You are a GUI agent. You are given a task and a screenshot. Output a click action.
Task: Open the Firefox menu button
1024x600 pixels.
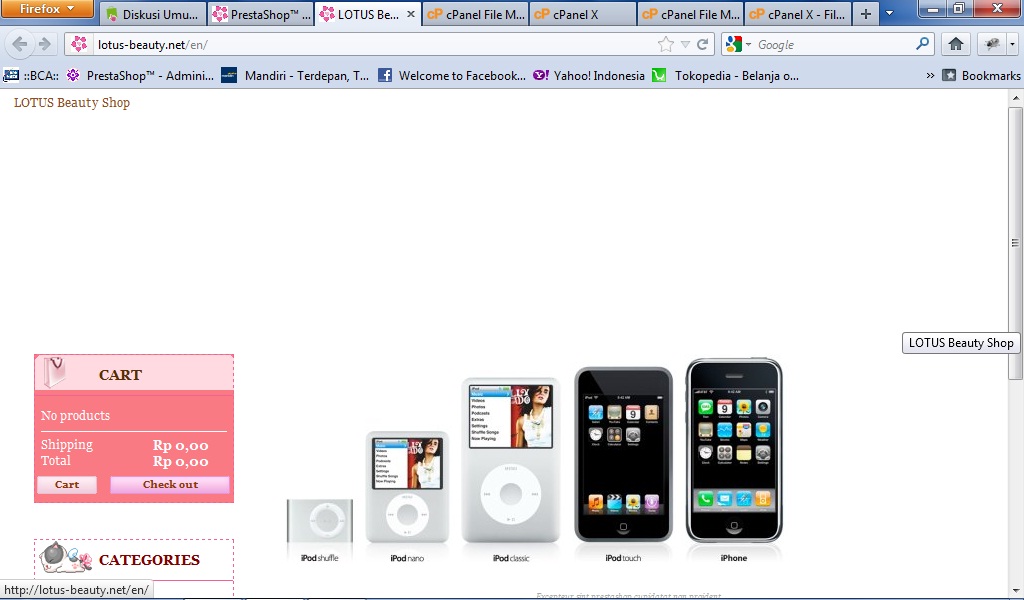click(46, 8)
